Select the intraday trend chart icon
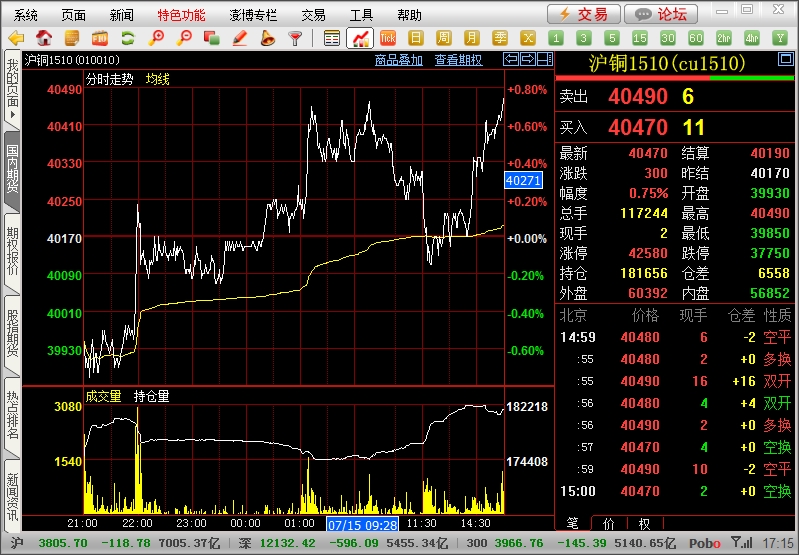The width and height of the screenshot is (799, 555). (360, 38)
